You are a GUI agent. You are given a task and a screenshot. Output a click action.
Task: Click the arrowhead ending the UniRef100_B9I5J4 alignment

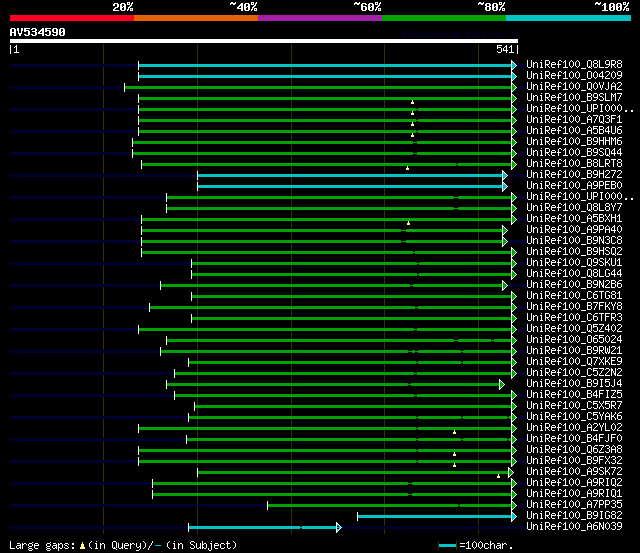click(x=502, y=384)
